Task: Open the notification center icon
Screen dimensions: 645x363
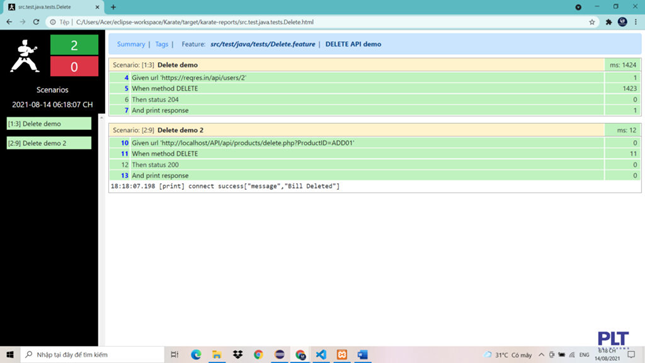Action: coord(632,354)
